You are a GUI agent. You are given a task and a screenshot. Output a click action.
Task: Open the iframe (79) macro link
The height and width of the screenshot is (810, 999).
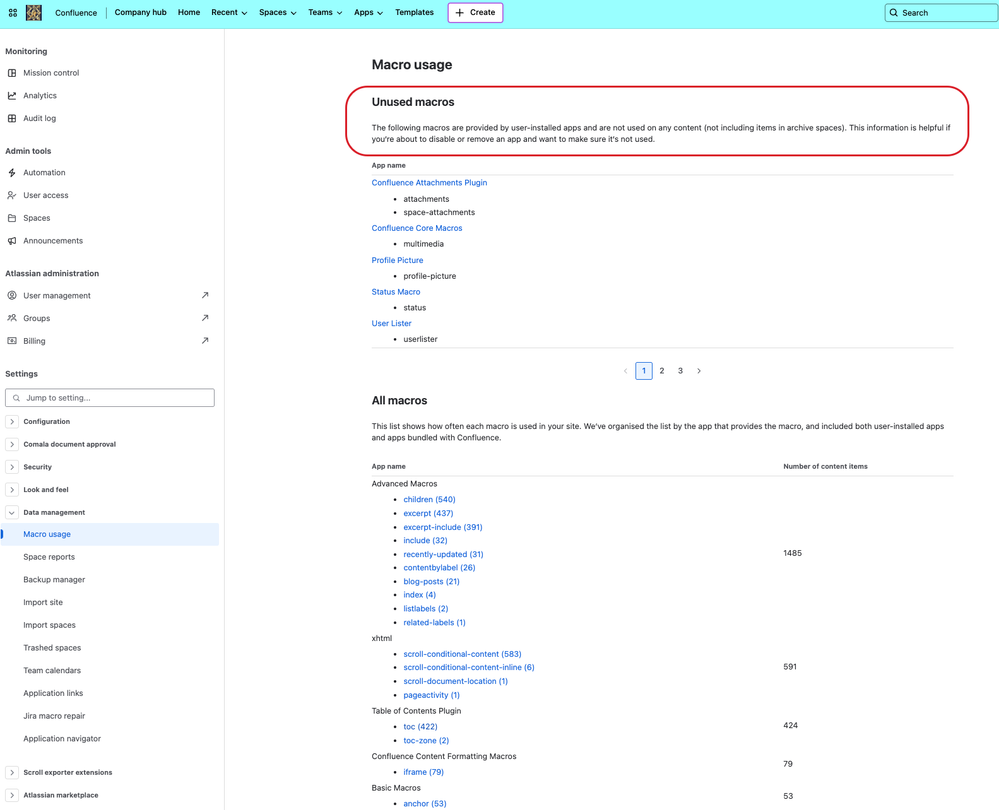pyautogui.click(x=424, y=772)
